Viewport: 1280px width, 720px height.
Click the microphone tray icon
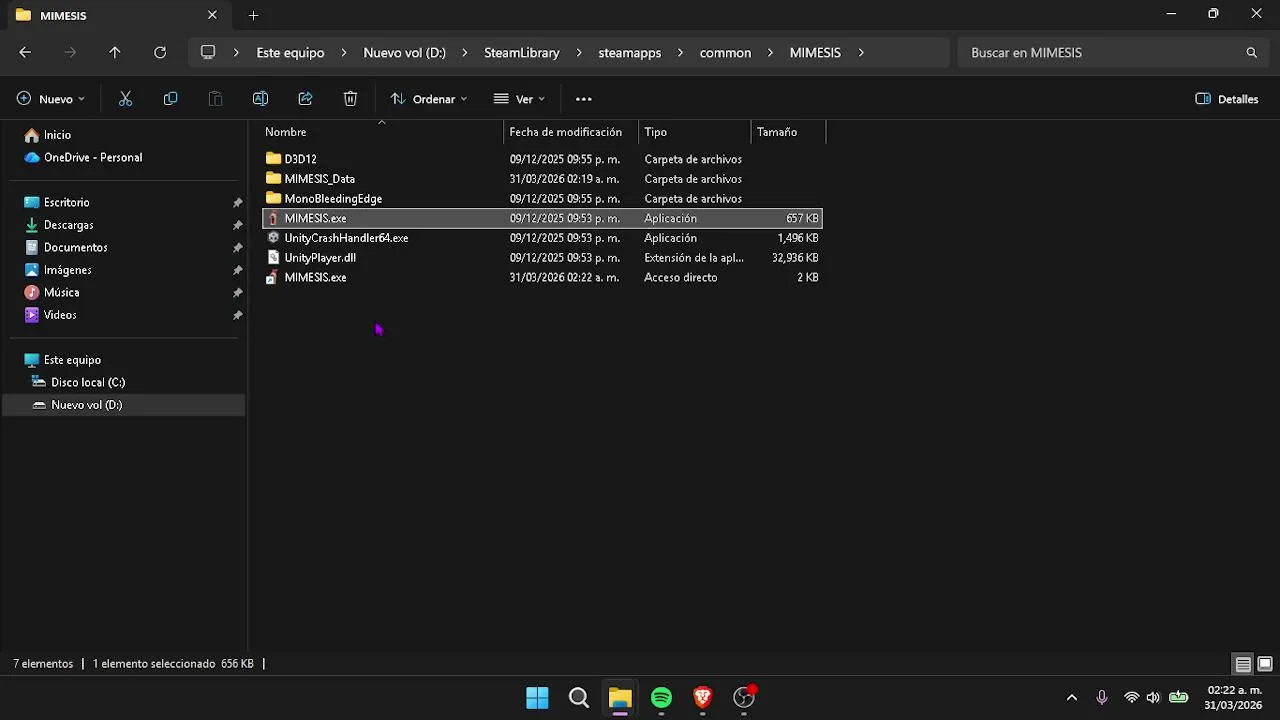pos(1101,698)
